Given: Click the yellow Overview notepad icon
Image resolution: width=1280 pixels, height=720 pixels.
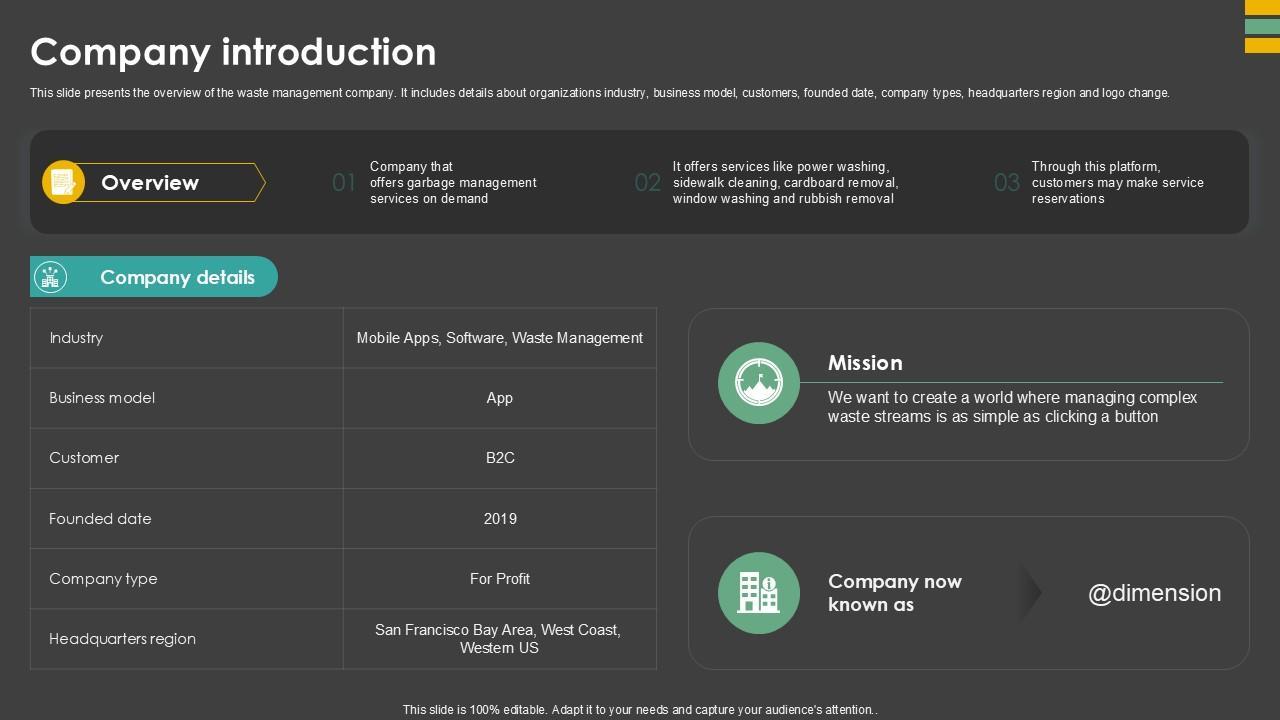Looking at the screenshot, I should click(63, 182).
